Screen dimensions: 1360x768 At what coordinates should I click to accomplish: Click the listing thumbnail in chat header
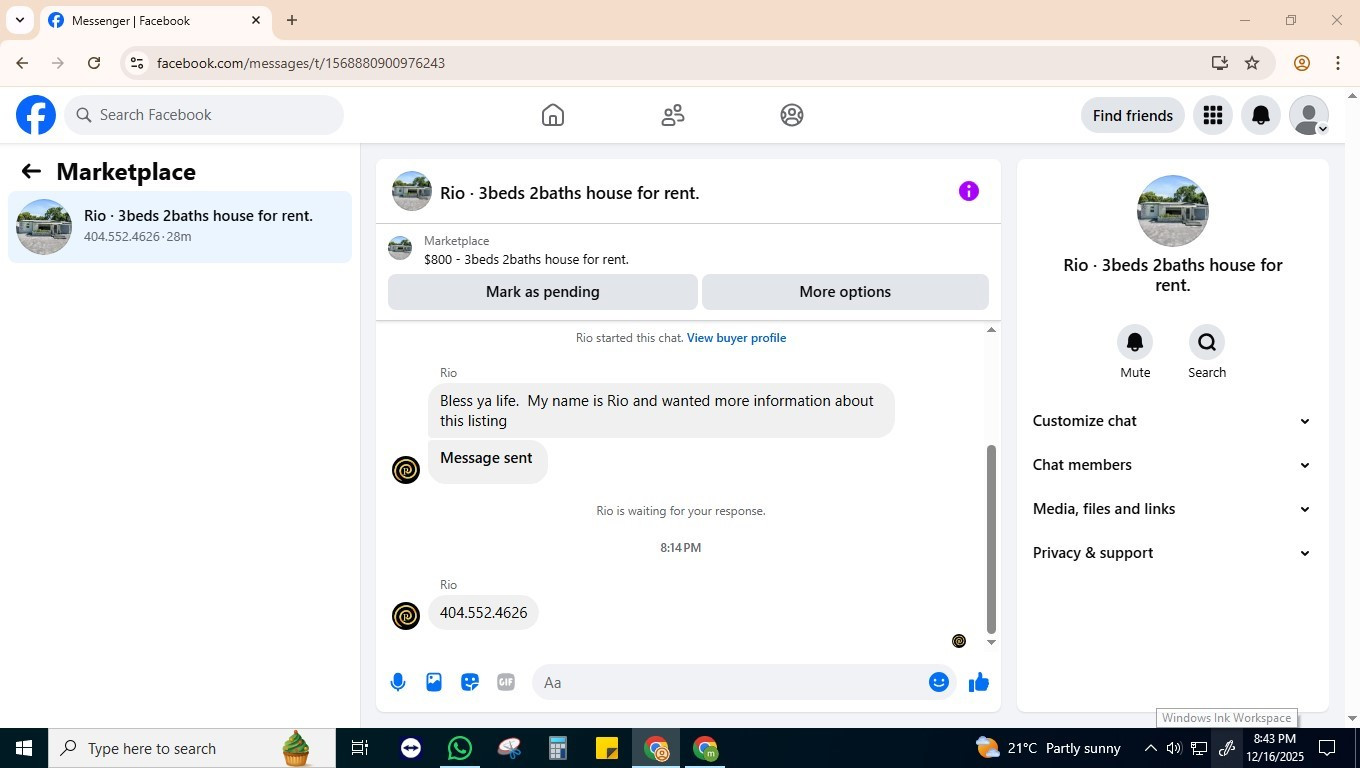tap(411, 191)
